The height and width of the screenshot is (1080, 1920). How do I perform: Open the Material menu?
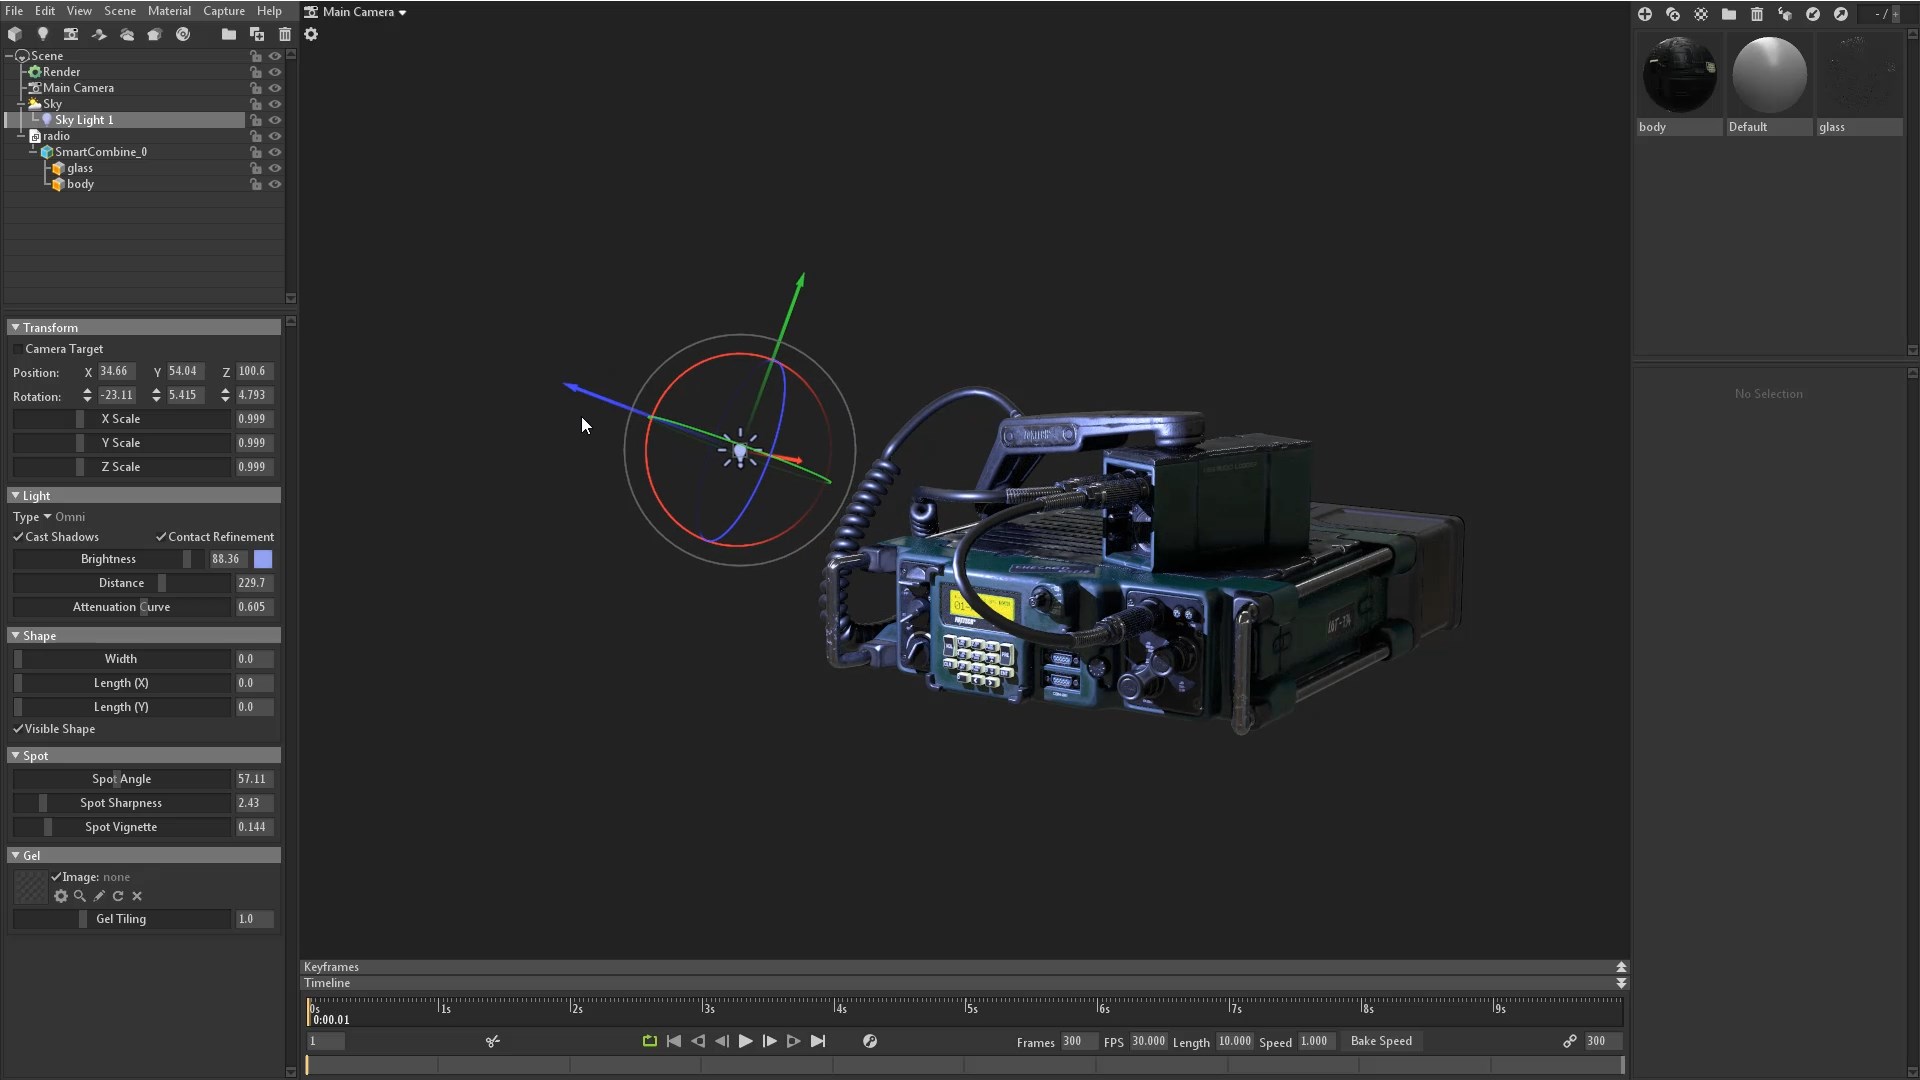(x=169, y=11)
